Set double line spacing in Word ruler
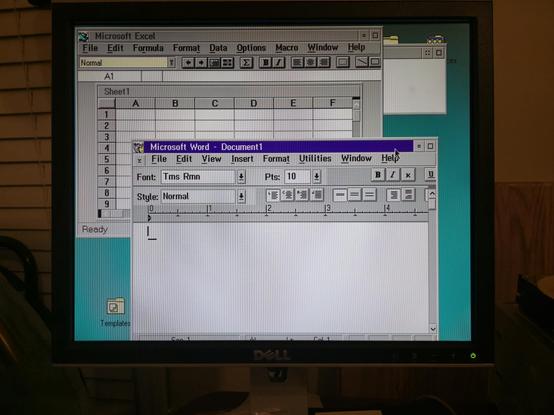 tap(369, 195)
